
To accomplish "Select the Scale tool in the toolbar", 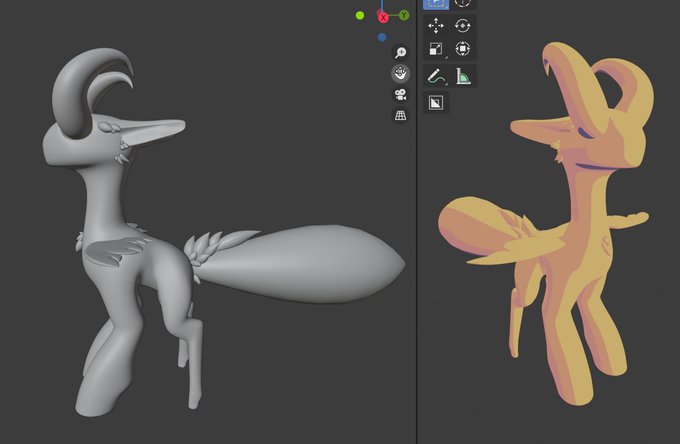I will pyautogui.click(x=436, y=49).
